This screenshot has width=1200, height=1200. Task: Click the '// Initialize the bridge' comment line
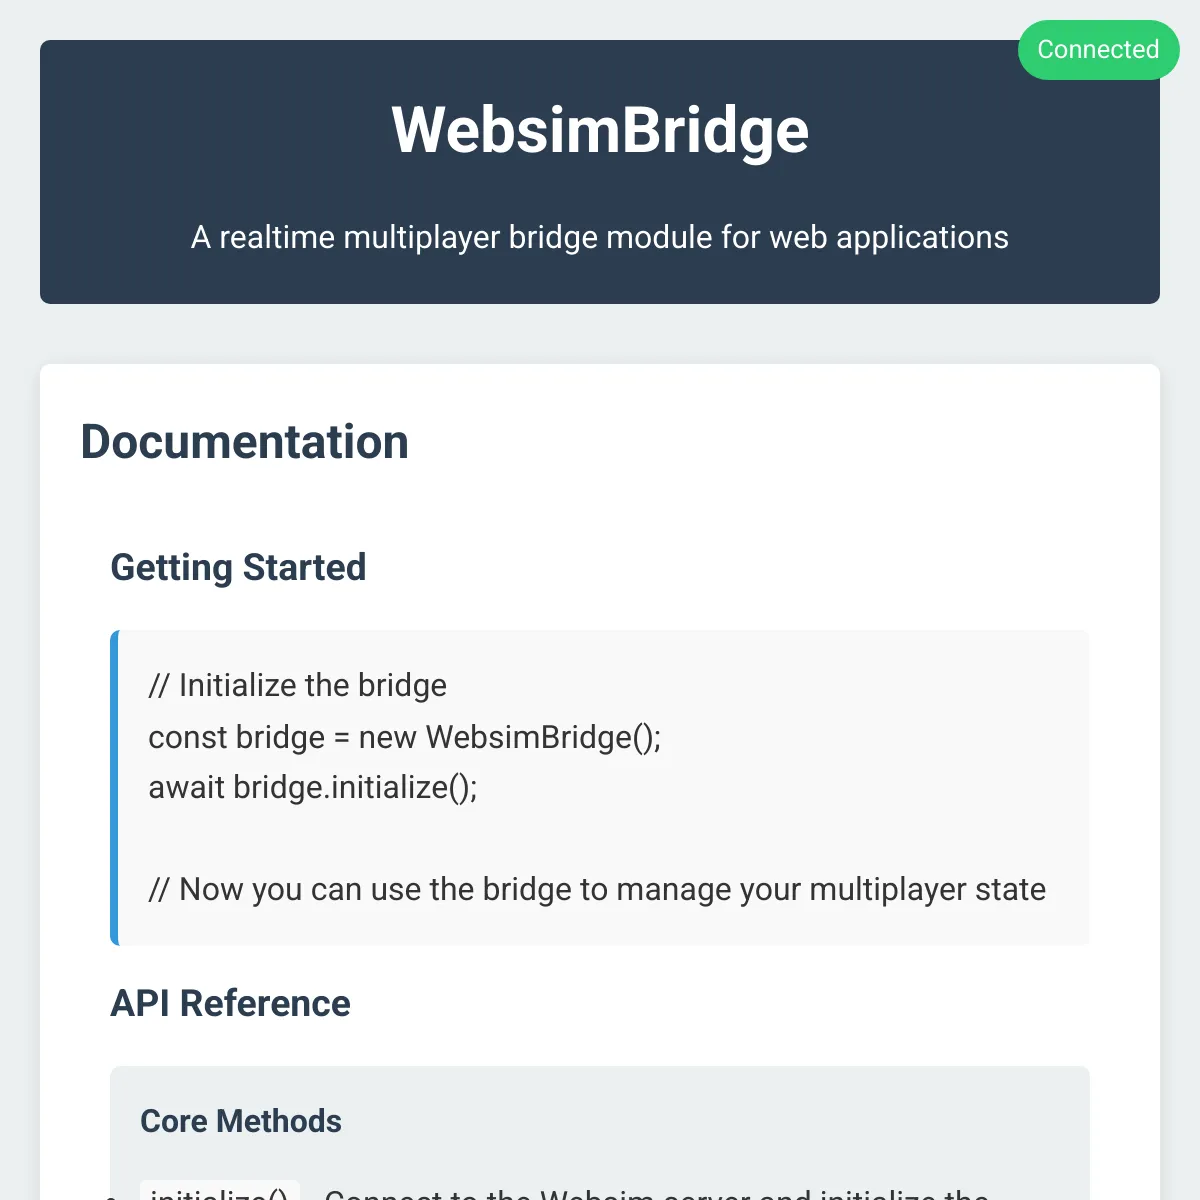[x=297, y=686]
